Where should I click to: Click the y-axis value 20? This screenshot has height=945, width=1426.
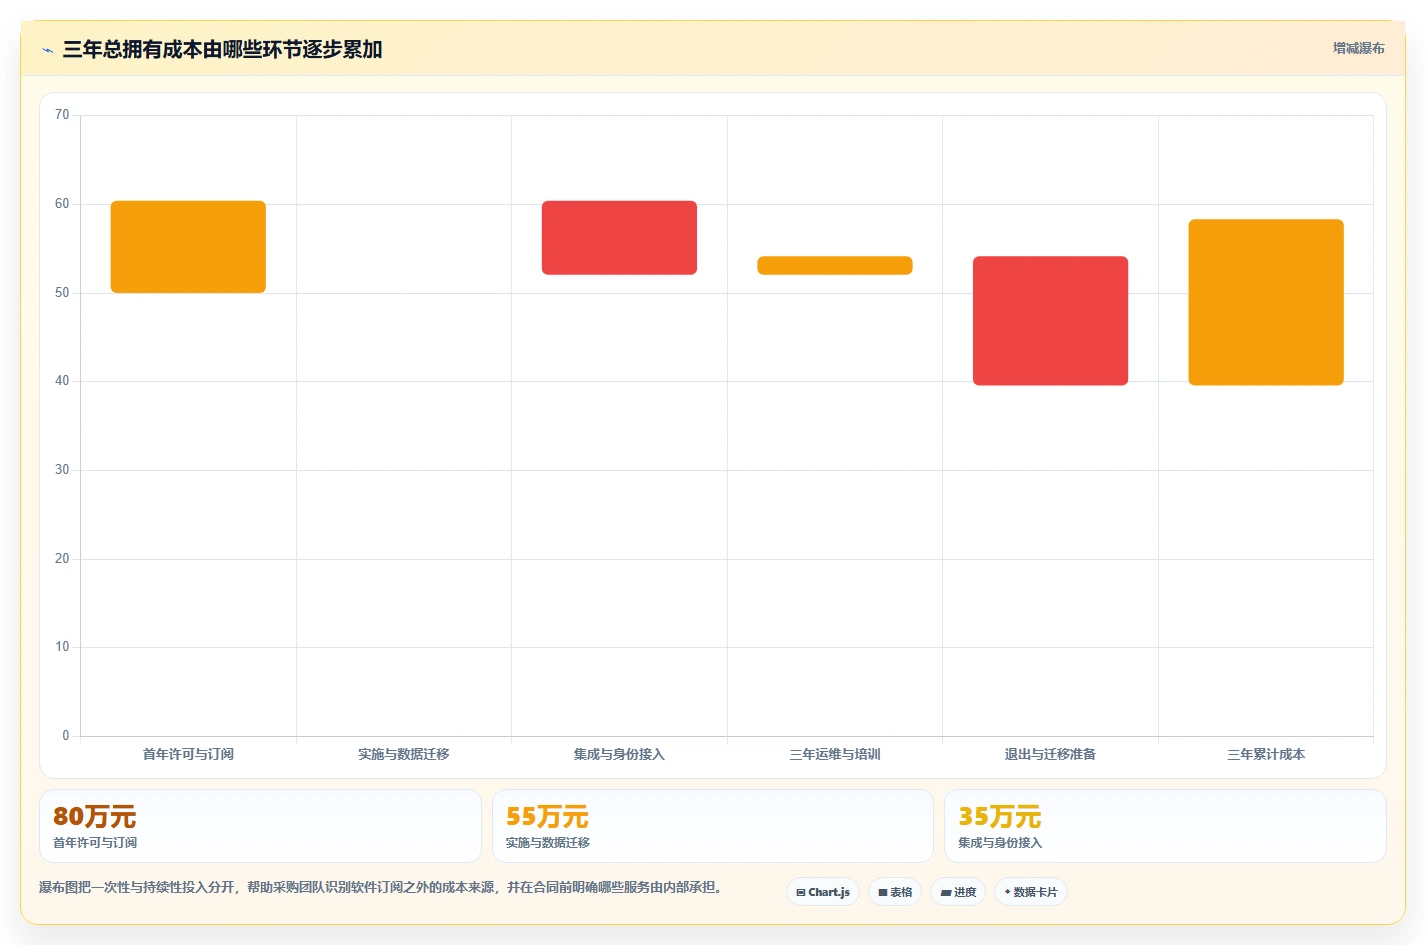[x=62, y=559]
